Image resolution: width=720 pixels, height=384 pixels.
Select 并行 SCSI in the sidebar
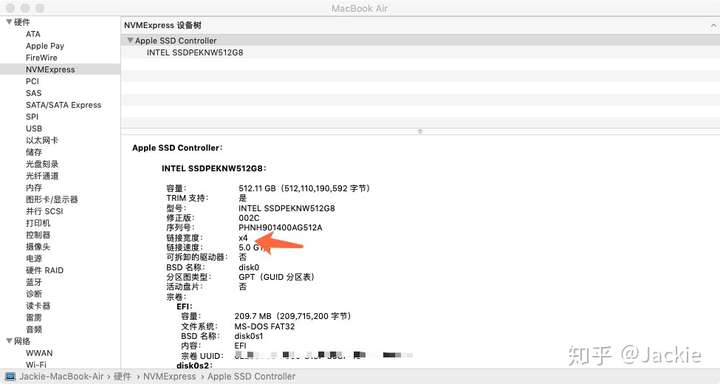coord(45,211)
